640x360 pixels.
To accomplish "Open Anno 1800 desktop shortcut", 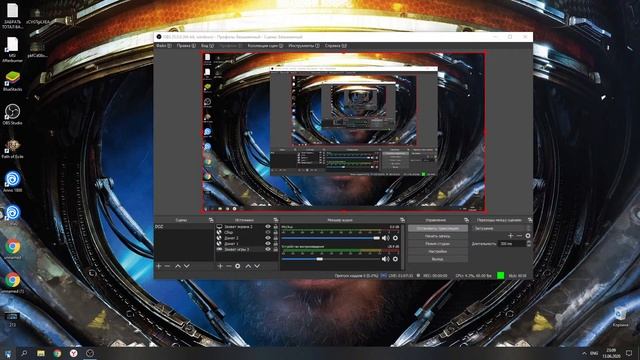I will click(12, 182).
